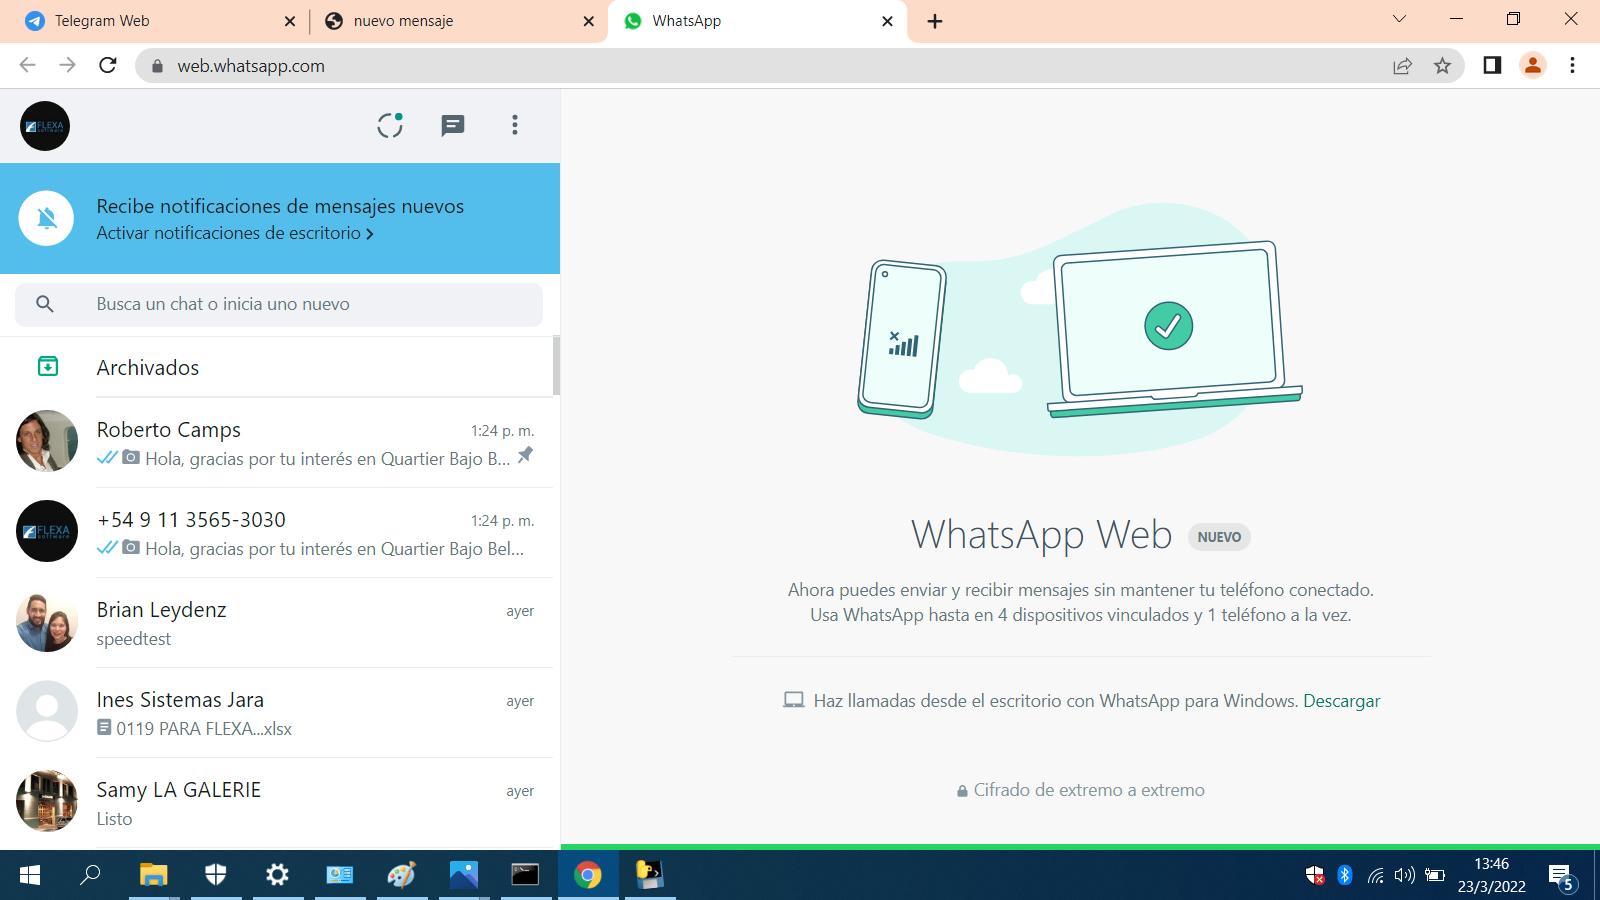Click battery status tray icon
This screenshot has height=900, width=1600.
pyautogui.click(x=1435, y=876)
